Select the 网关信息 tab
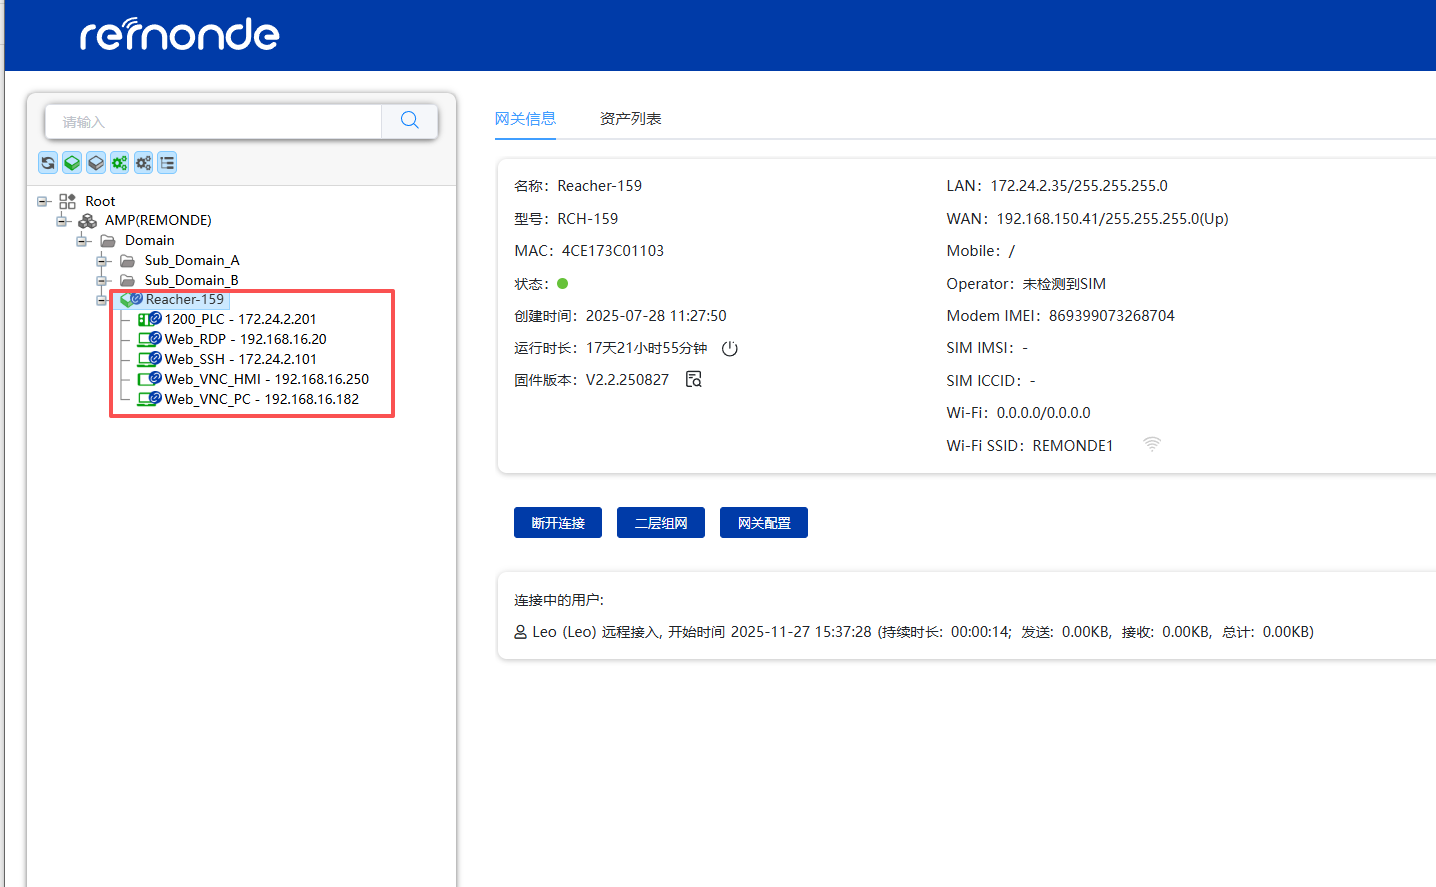This screenshot has width=1436, height=887. [525, 119]
